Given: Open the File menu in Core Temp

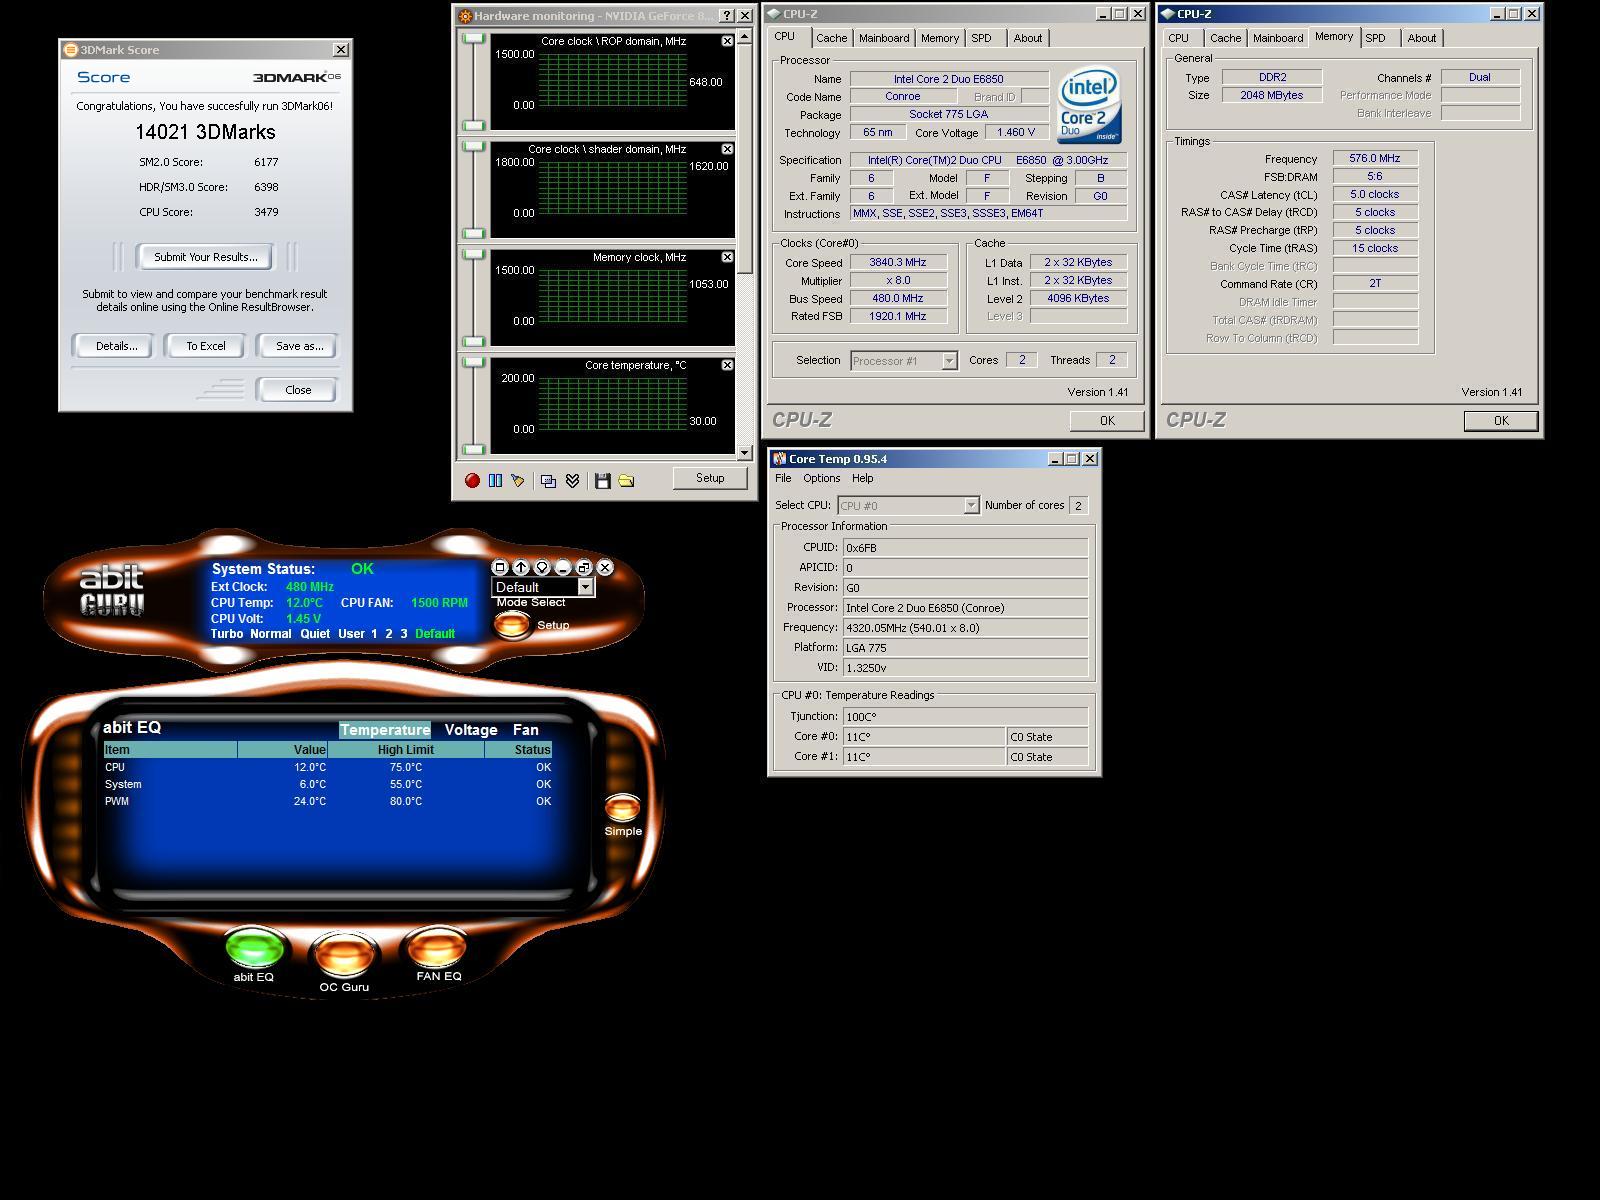Looking at the screenshot, I should pos(783,479).
